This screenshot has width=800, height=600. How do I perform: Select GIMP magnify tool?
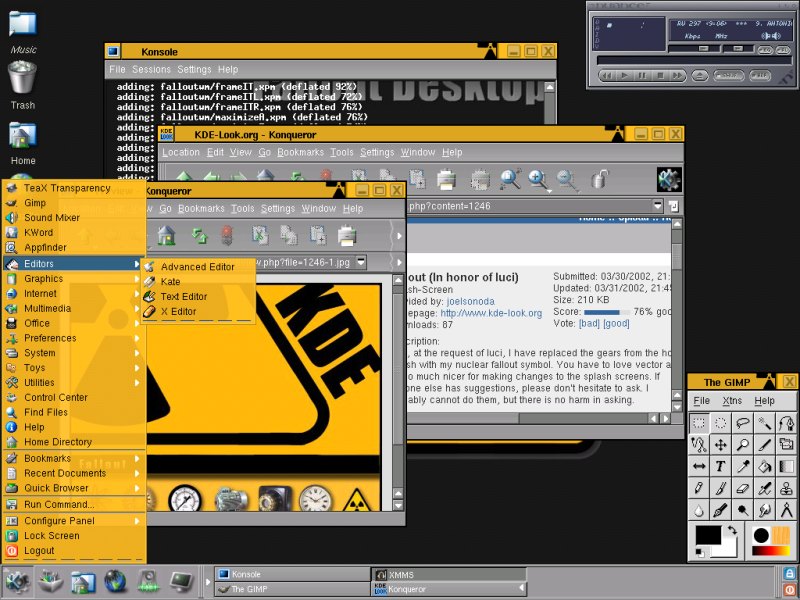coord(742,445)
